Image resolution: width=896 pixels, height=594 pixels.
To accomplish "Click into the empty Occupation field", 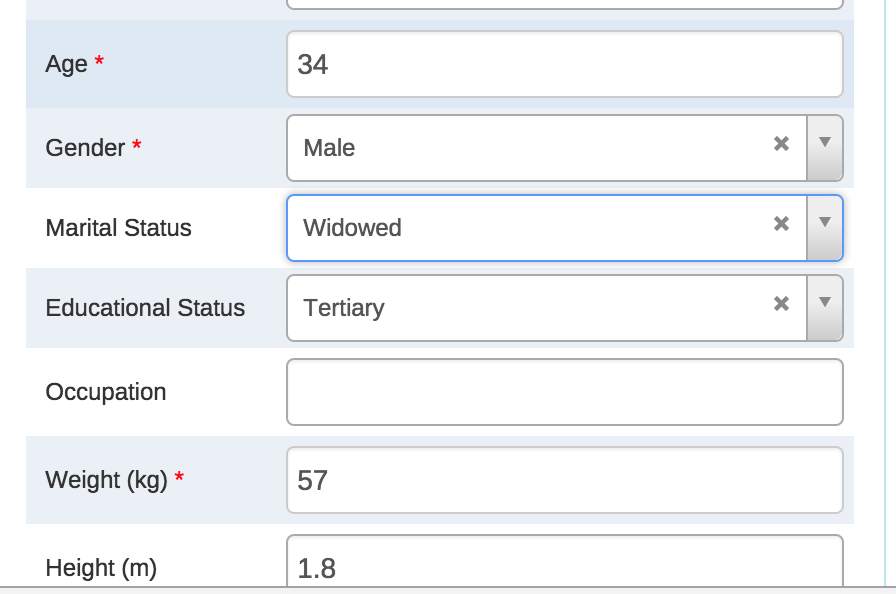I will click(x=564, y=392).
